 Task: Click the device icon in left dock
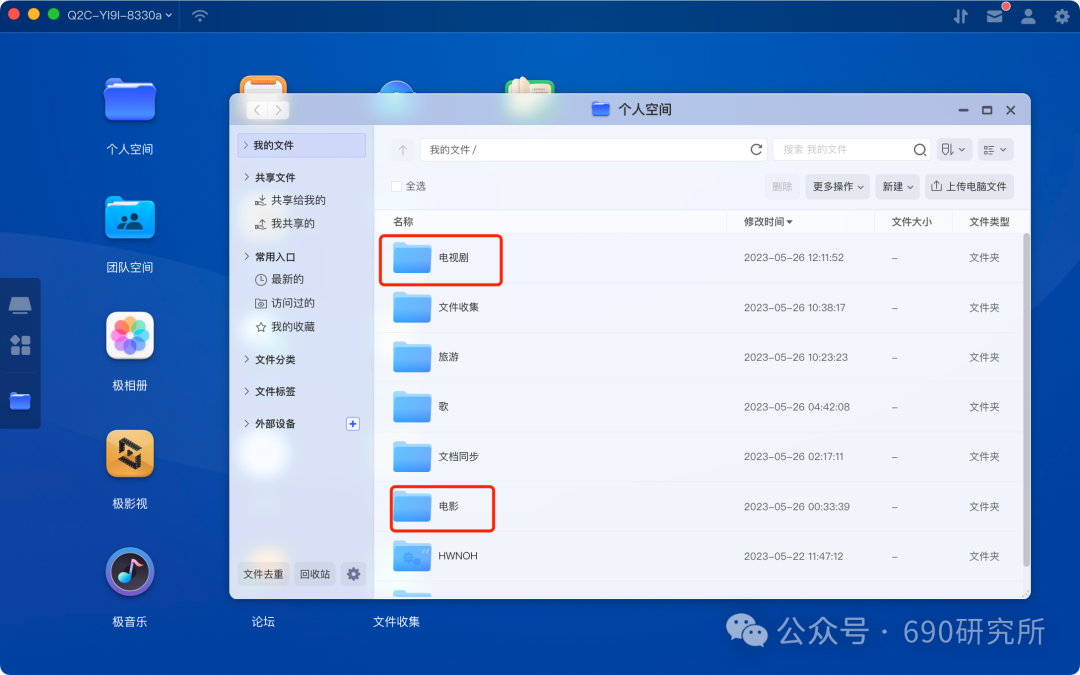(20, 304)
